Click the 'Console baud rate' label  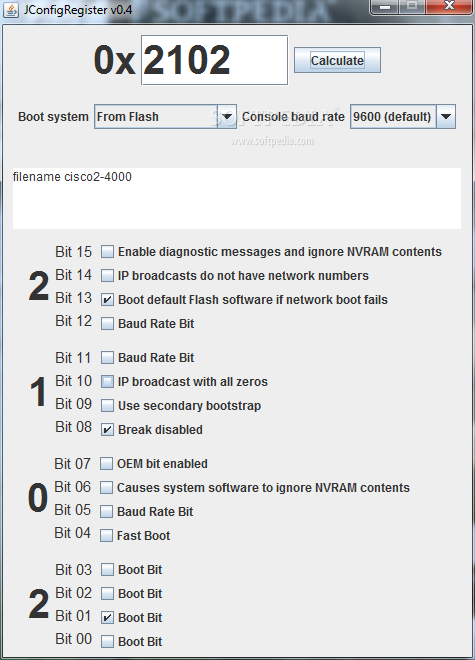pos(293,117)
